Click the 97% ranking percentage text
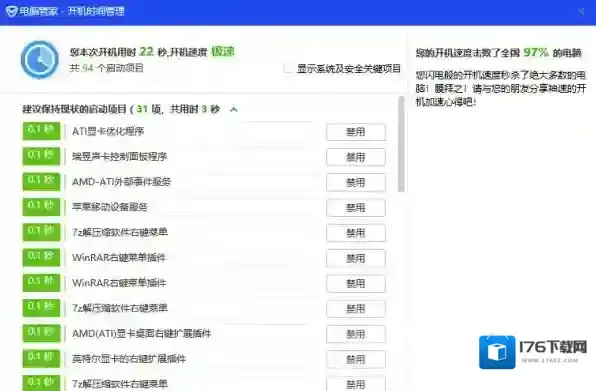This screenshot has height=391, width=596. (x=536, y=52)
